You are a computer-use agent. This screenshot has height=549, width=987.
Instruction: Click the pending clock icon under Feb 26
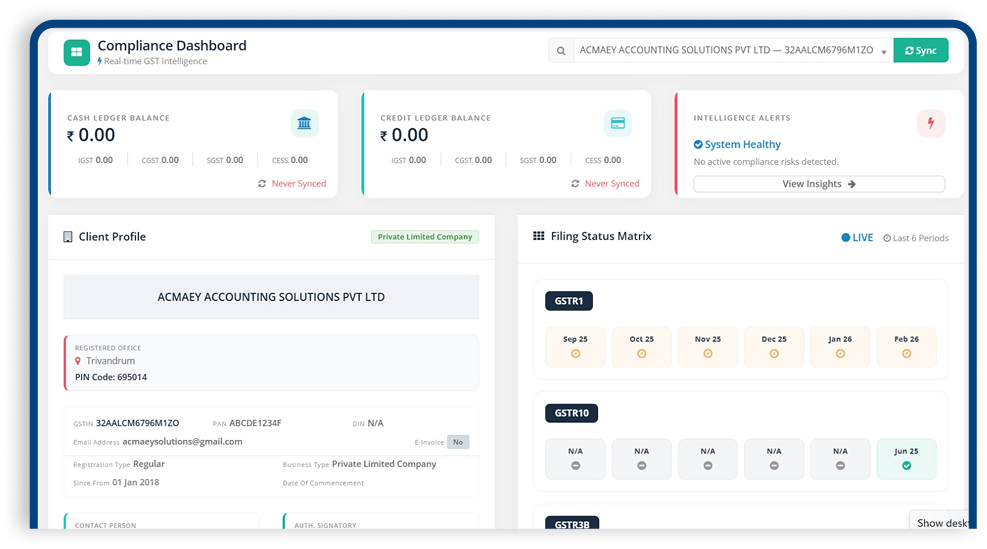pos(906,354)
